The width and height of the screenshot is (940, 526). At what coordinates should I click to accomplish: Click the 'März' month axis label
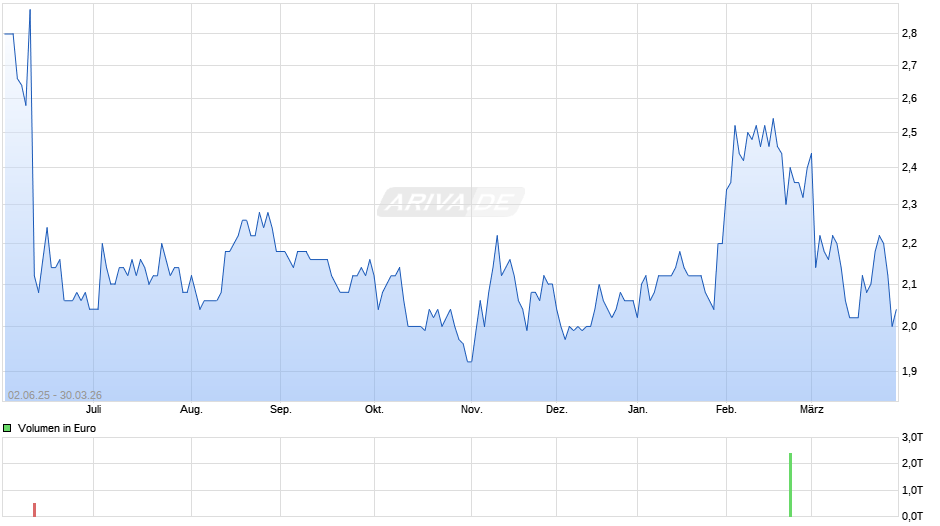812,410
